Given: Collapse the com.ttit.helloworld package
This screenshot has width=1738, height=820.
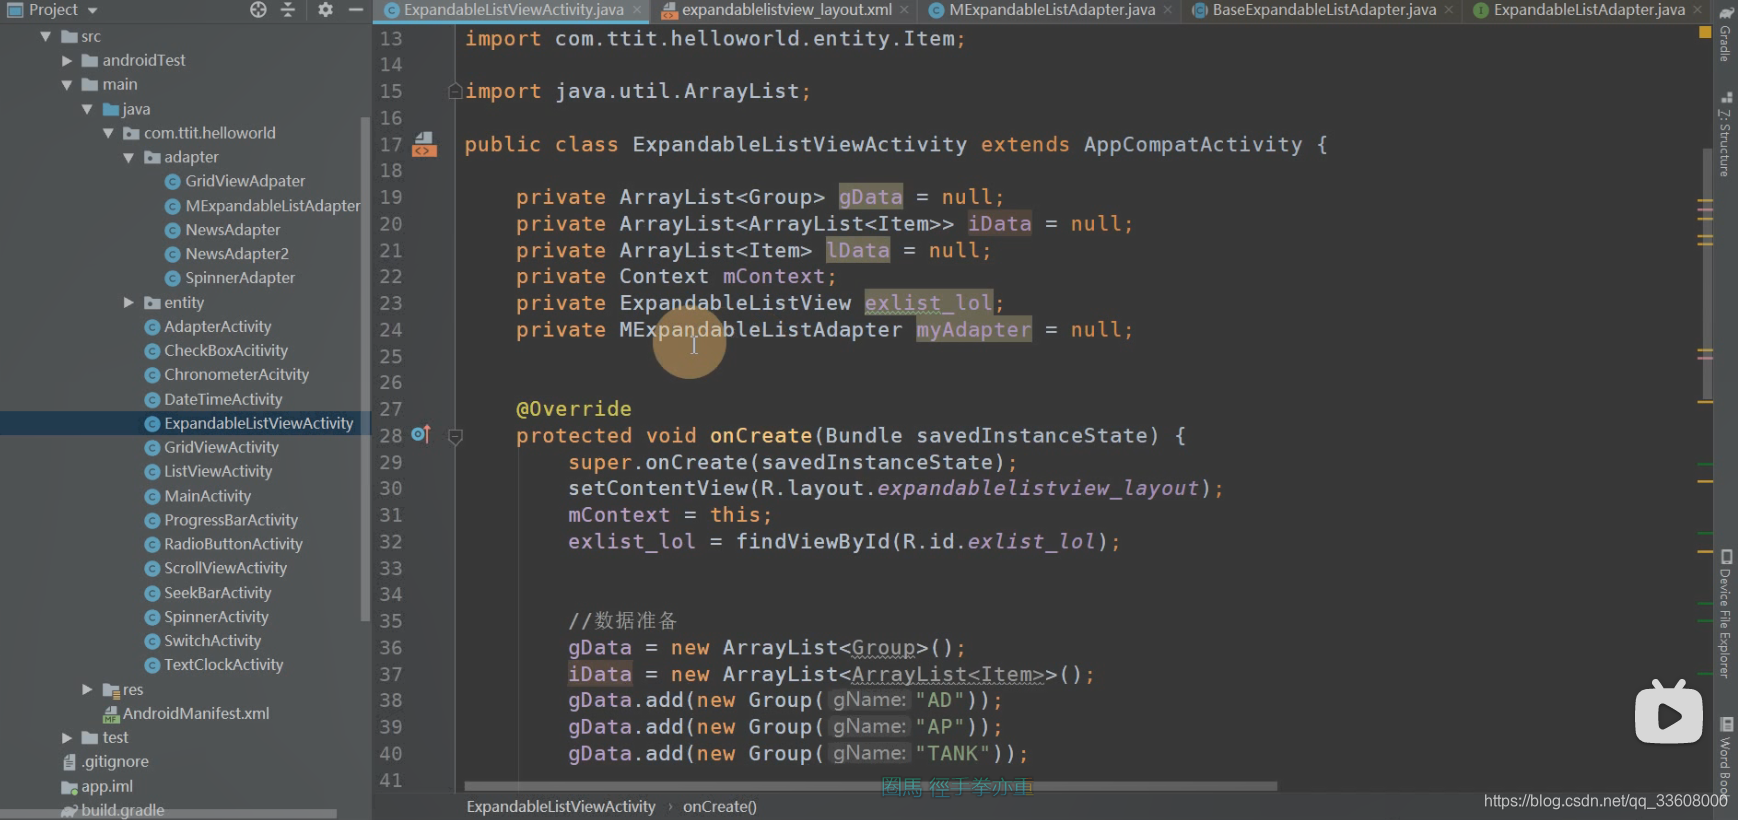Looking at the screenshot, I should point(108,133).
